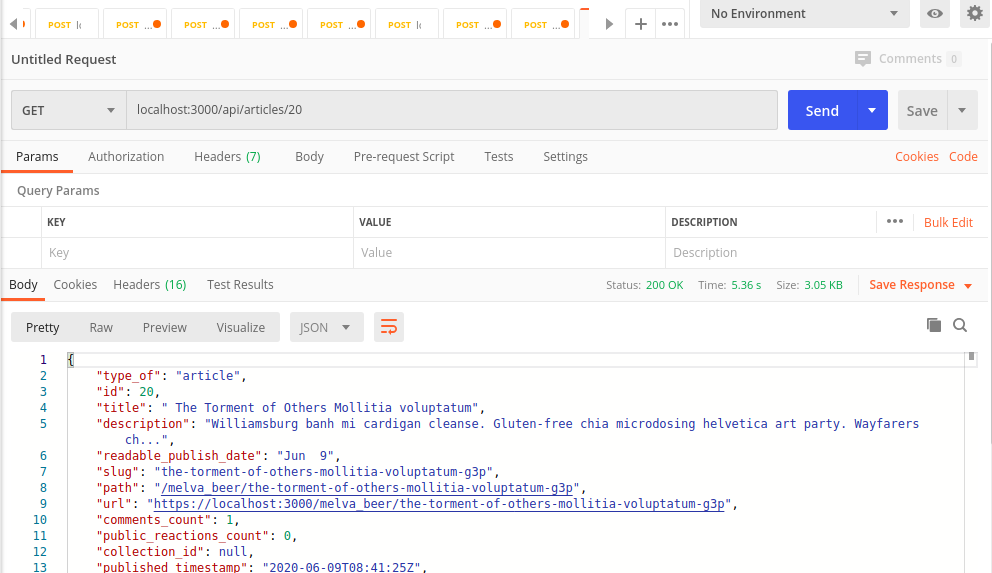Open the Tests tab
The image size is (992, 573).
click(x=499, y=156)
